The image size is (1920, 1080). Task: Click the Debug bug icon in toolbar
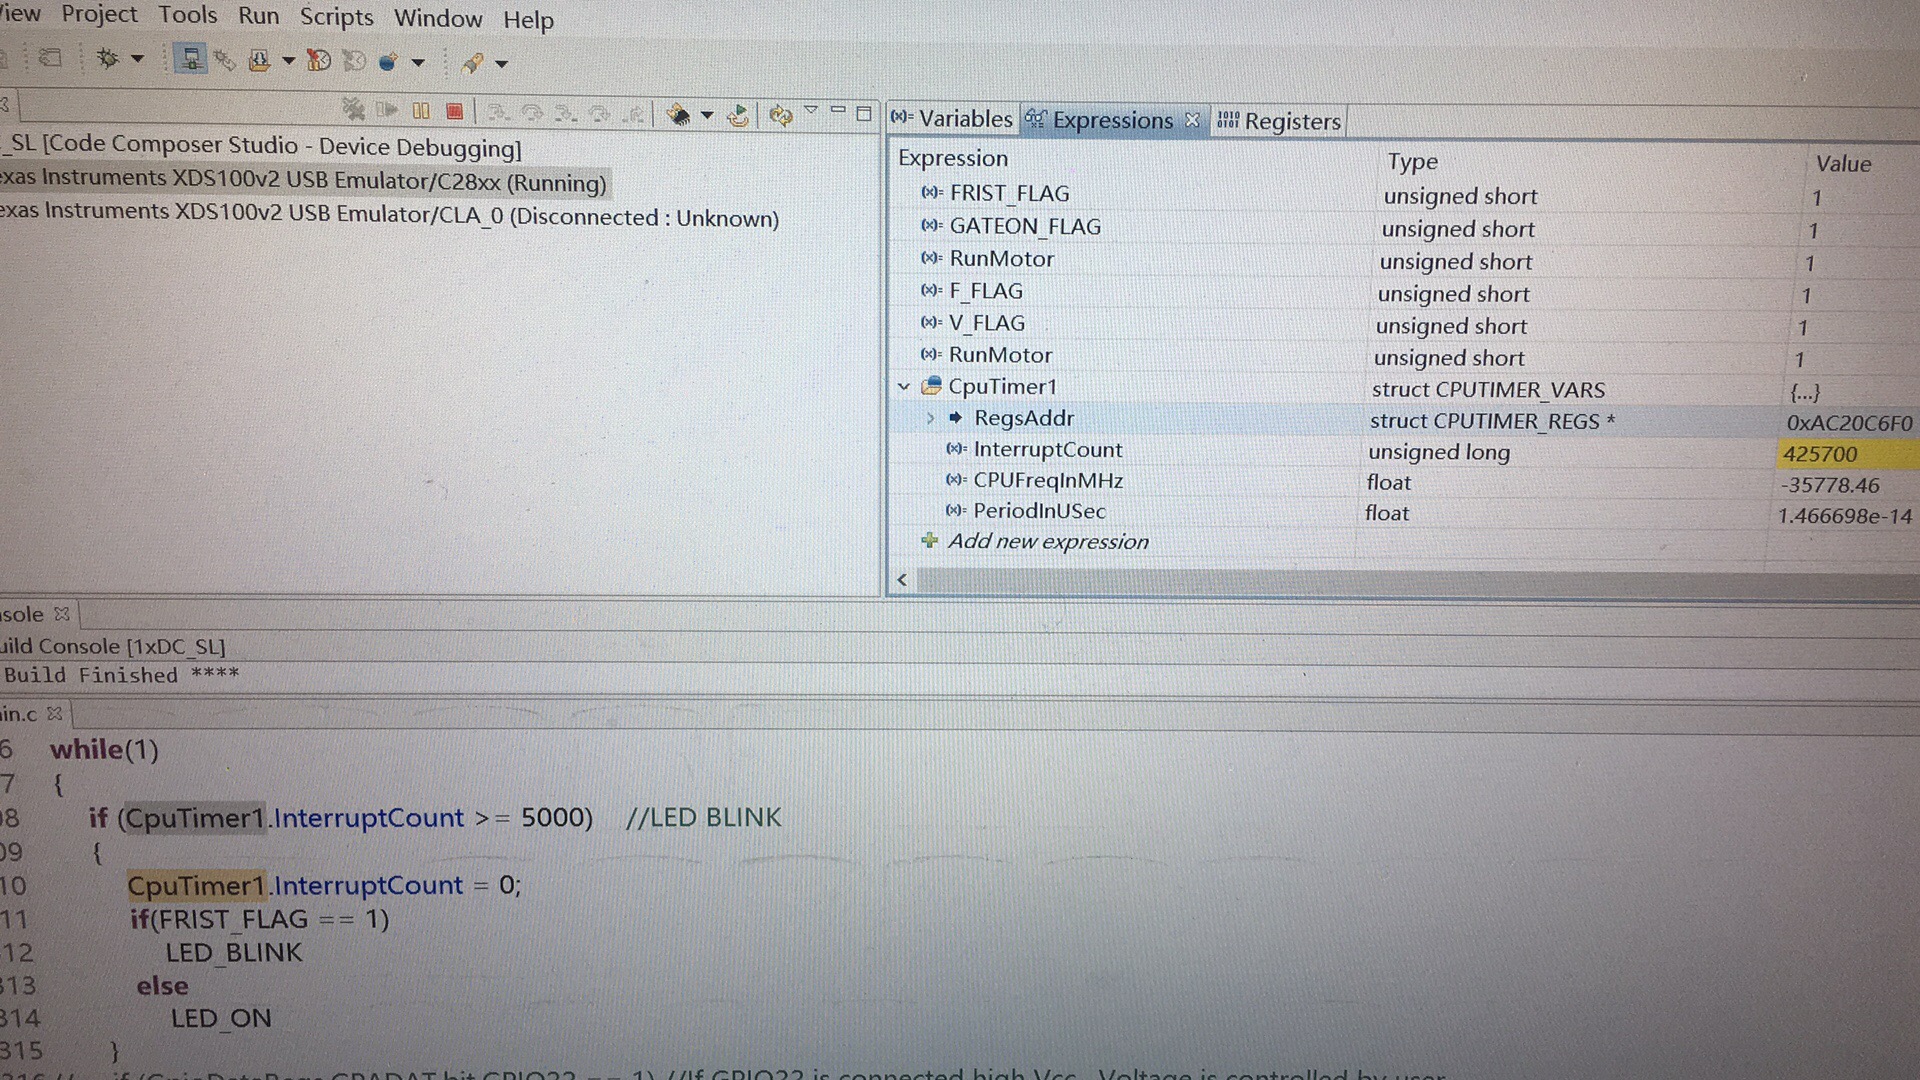(x=107, y=59)
